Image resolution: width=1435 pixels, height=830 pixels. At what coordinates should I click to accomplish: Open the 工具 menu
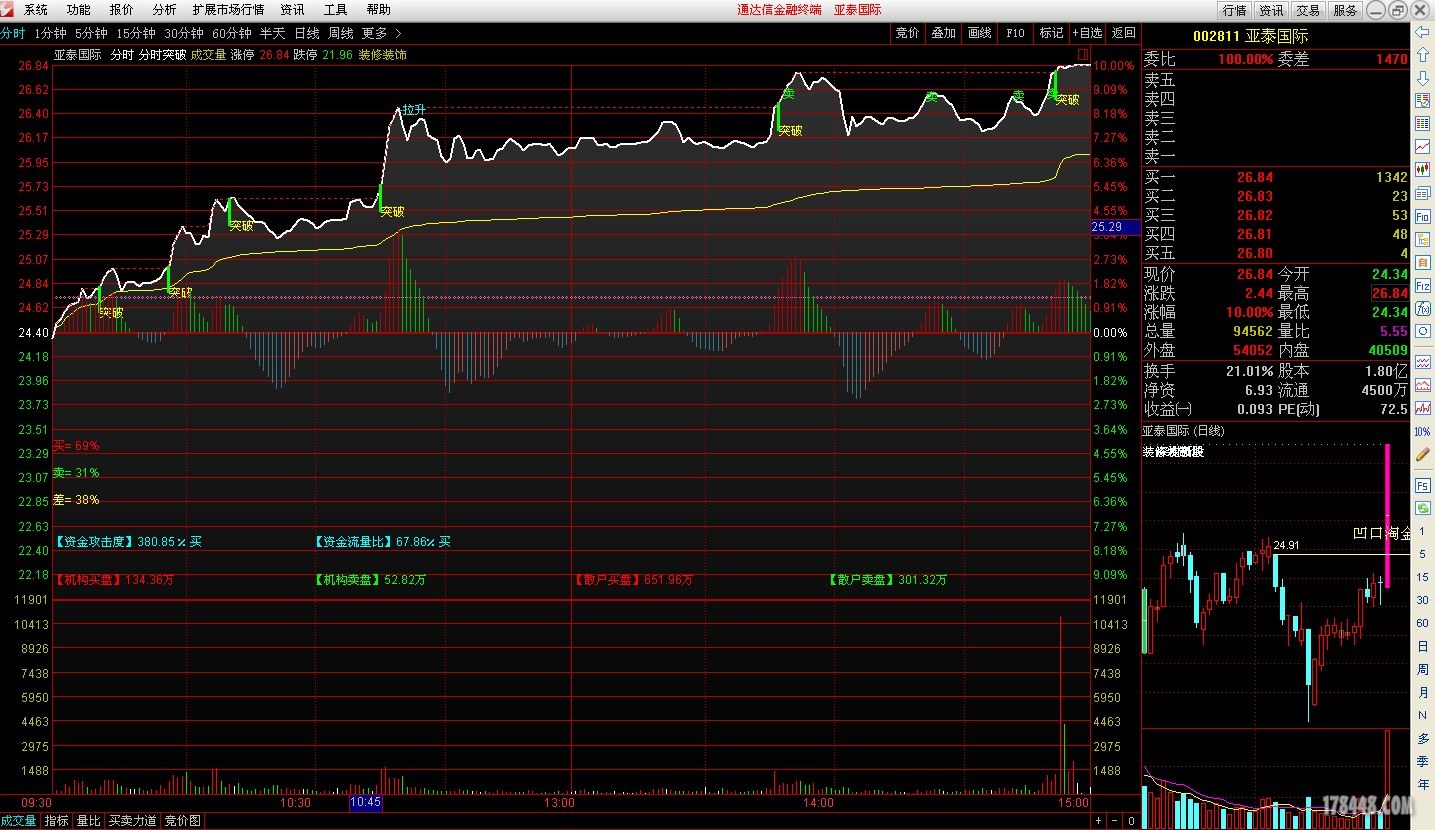[x=335, y=10]
